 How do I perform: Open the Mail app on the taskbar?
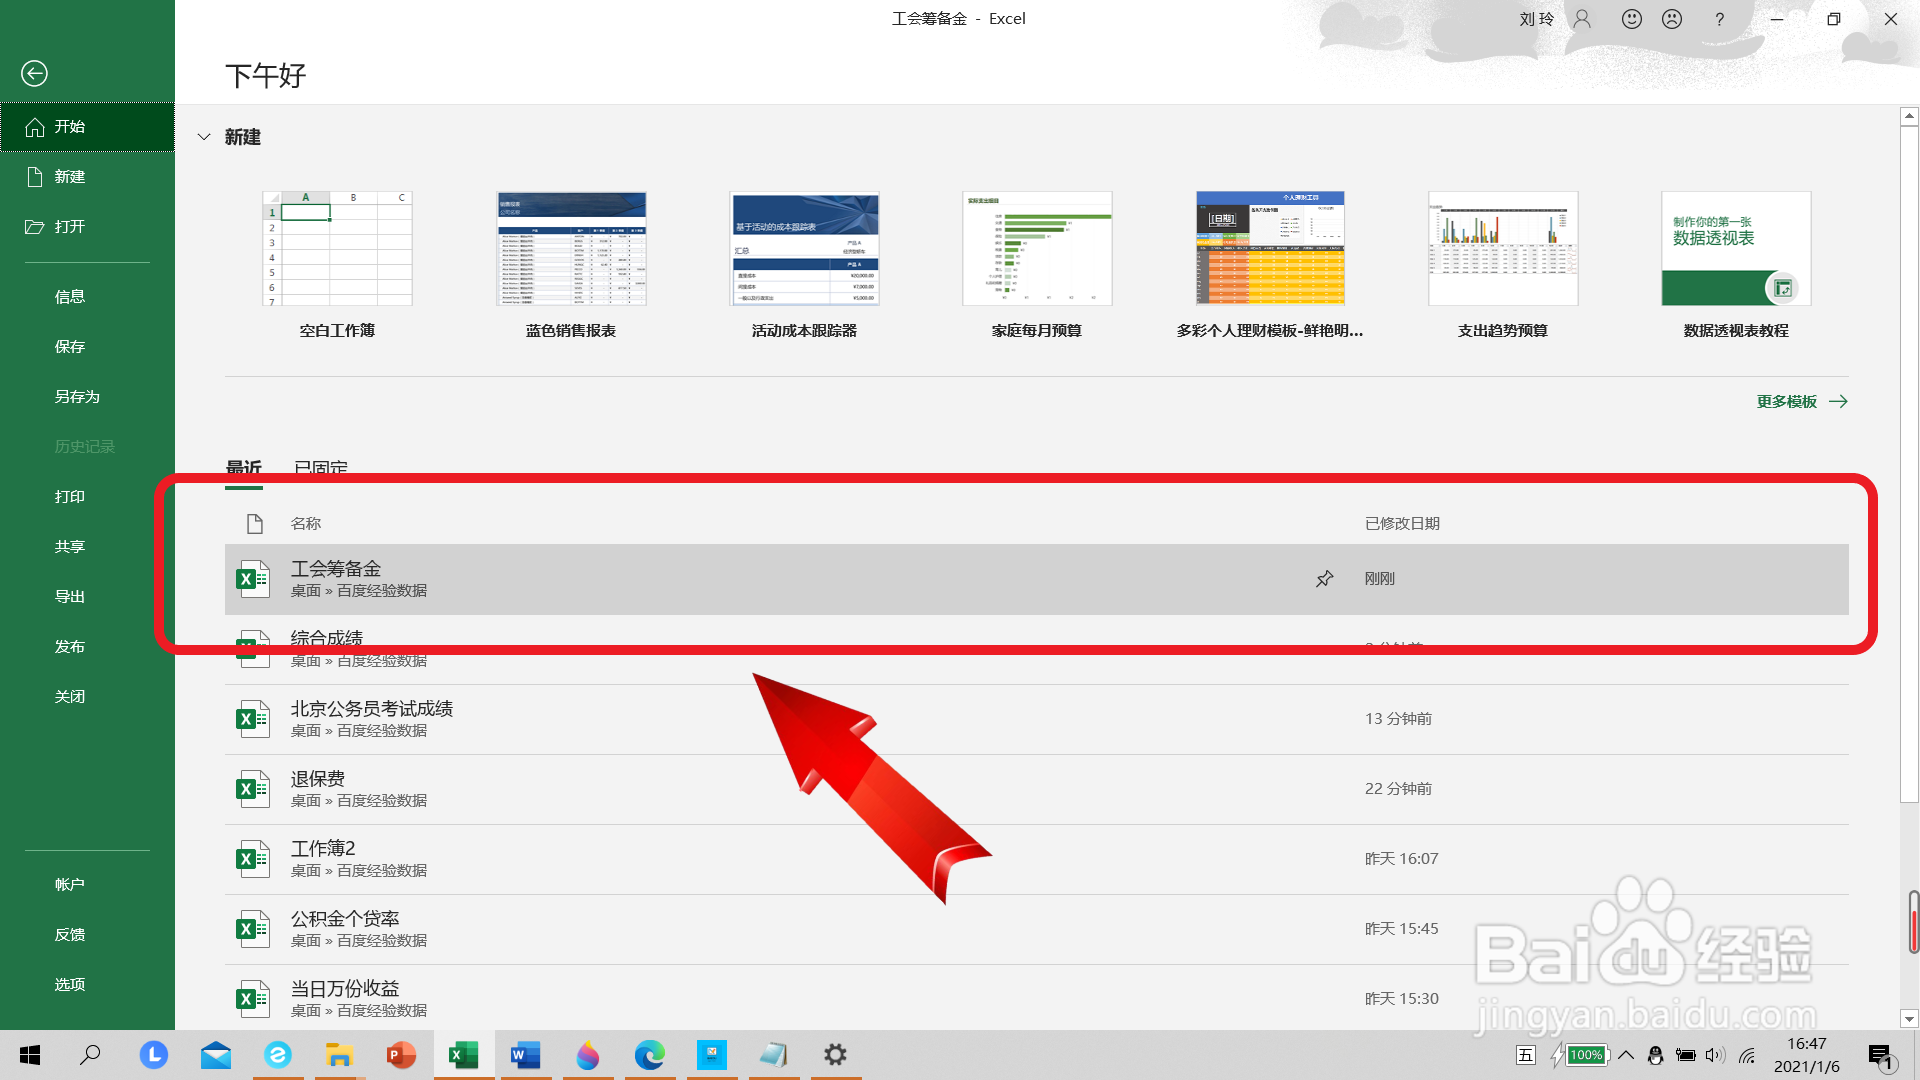click(x=216, y=1055)
